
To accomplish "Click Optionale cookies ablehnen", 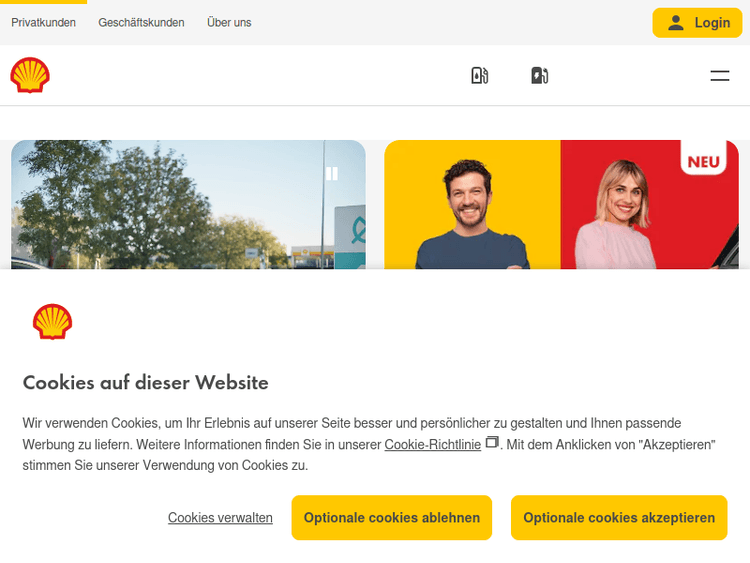I will pyautogui.click(x=391, y=517).
